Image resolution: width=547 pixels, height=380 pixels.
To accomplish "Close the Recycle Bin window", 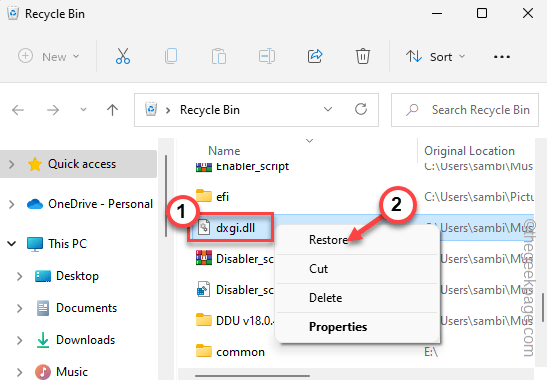I will [x=528, y=14].
